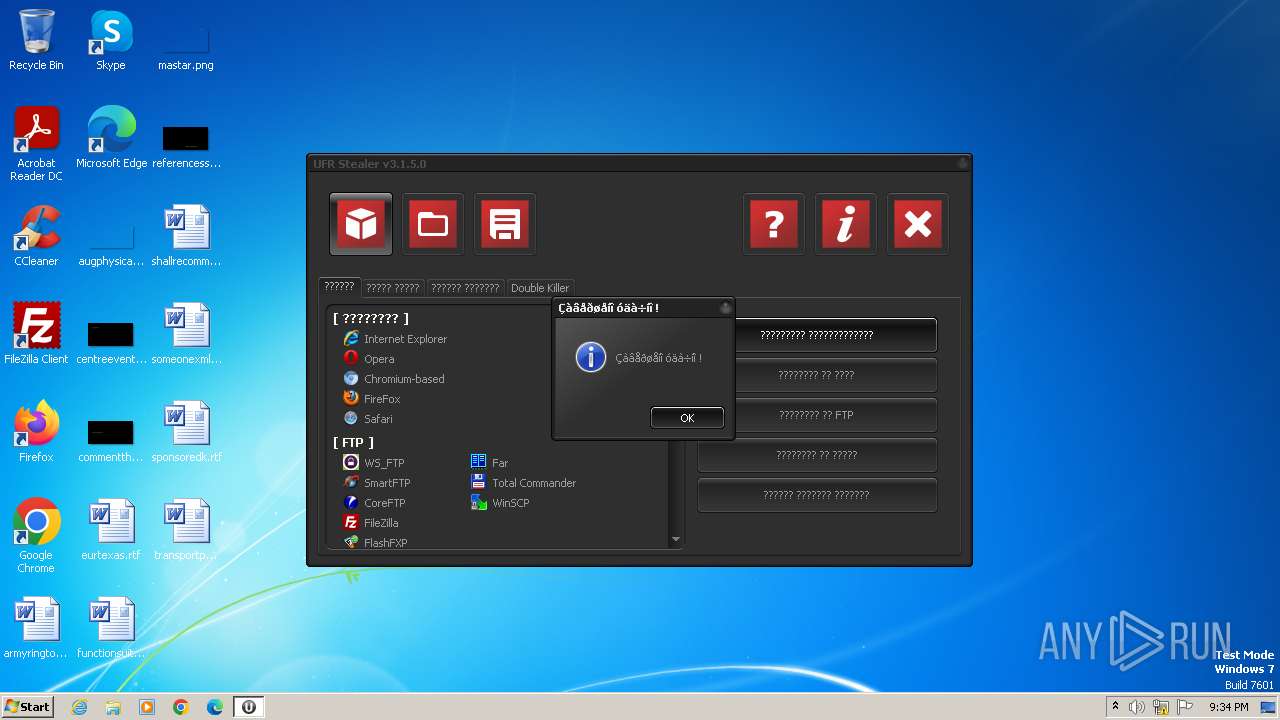Open CCleaner desktop shortcut
The width and height of the screenshot is (1280, 720).
click(36, 236)
